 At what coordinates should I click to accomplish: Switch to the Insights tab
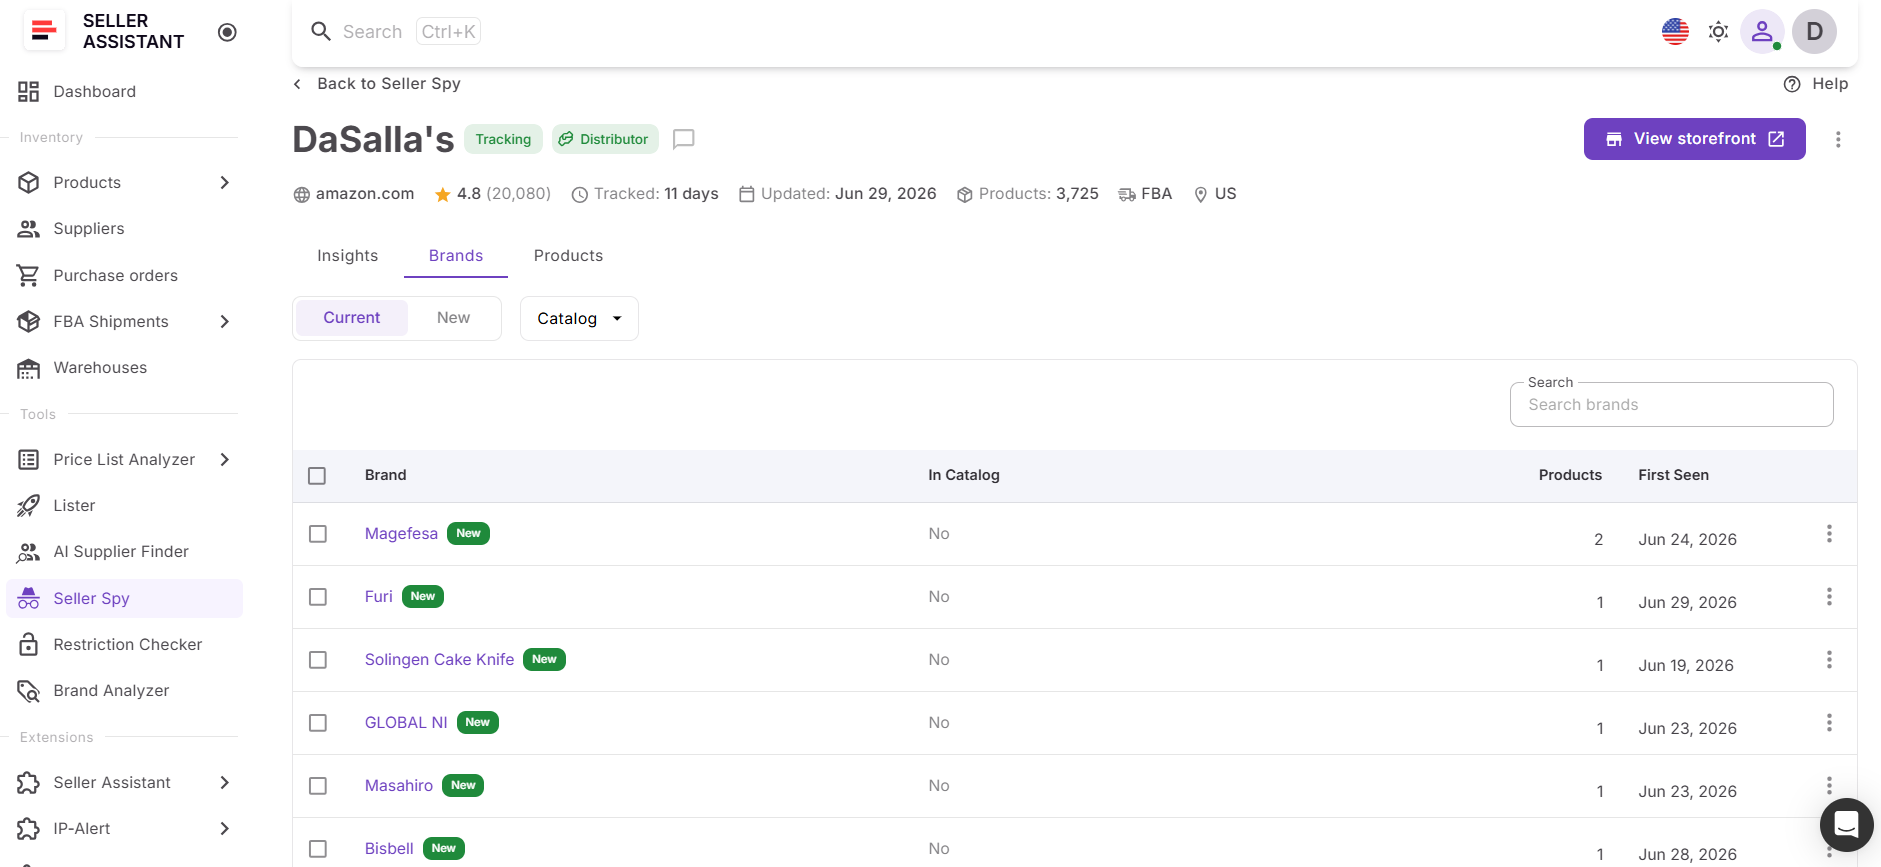point(348,256)
